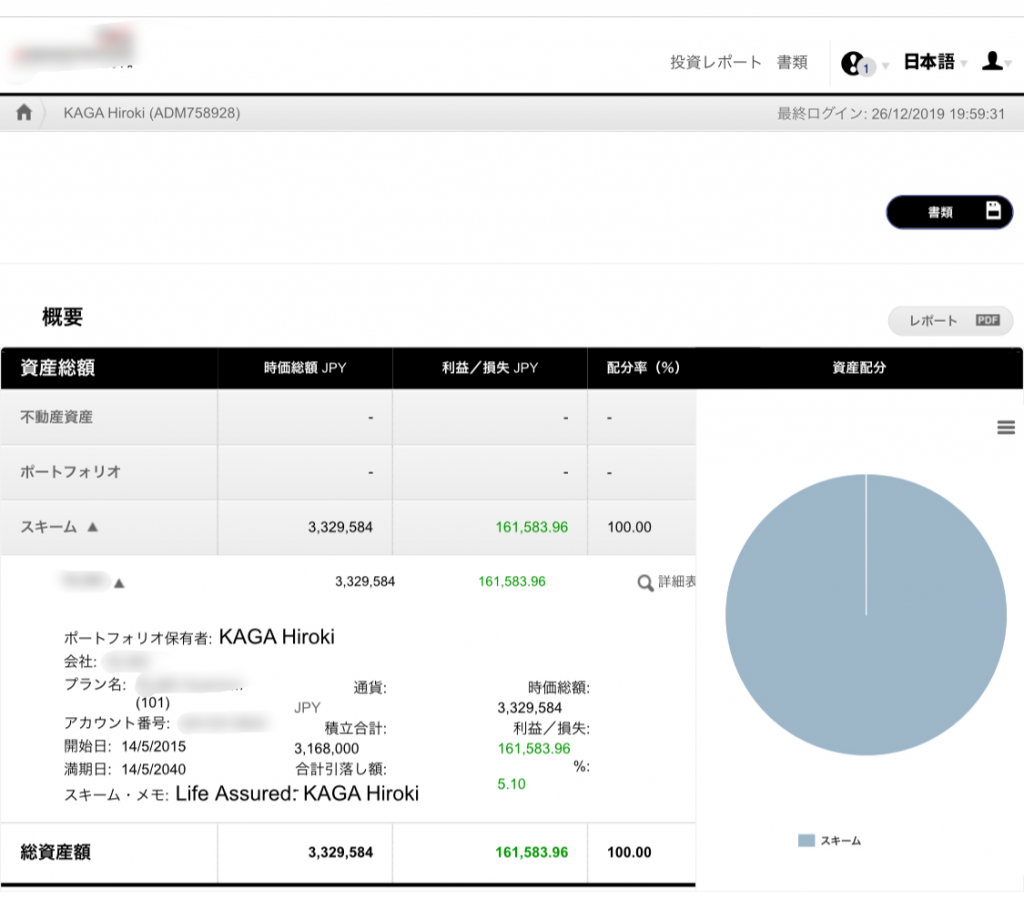
Task: Click the black 書類 button
Action: (x=948, y=212)
